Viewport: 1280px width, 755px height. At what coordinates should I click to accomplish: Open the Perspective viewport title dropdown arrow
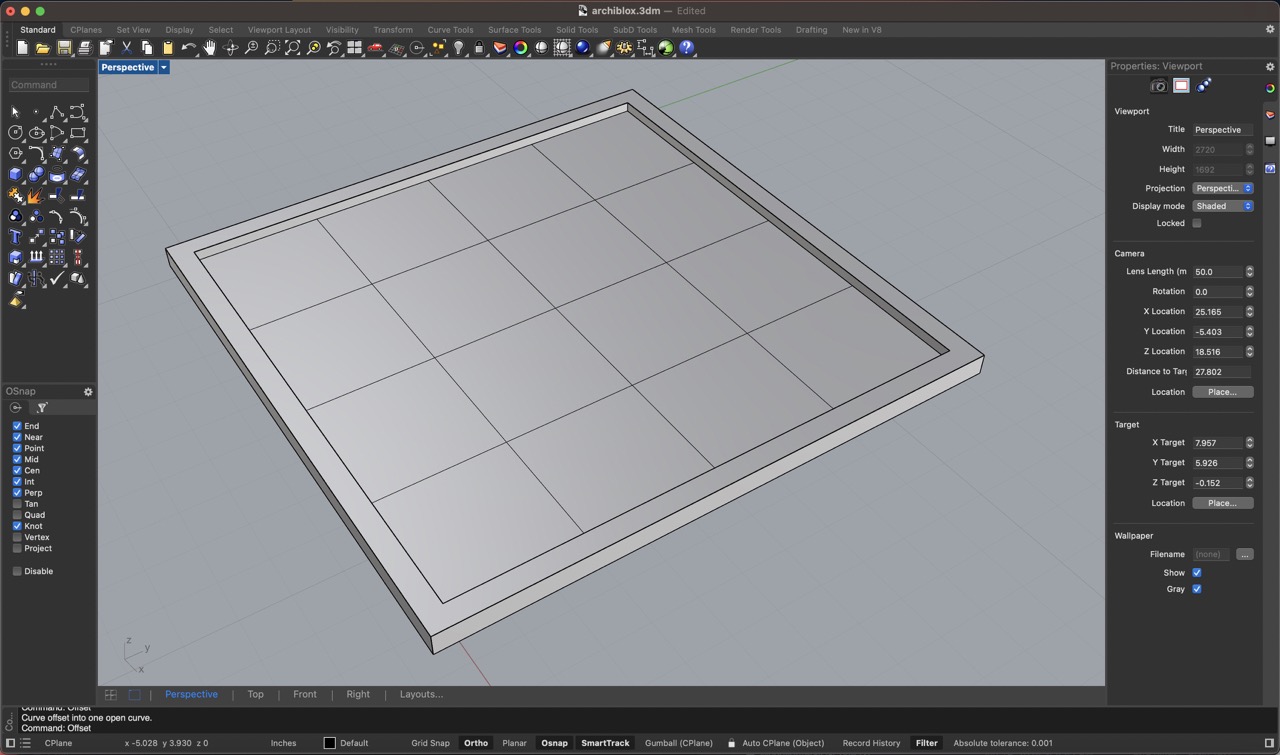(x=164, y=67)
